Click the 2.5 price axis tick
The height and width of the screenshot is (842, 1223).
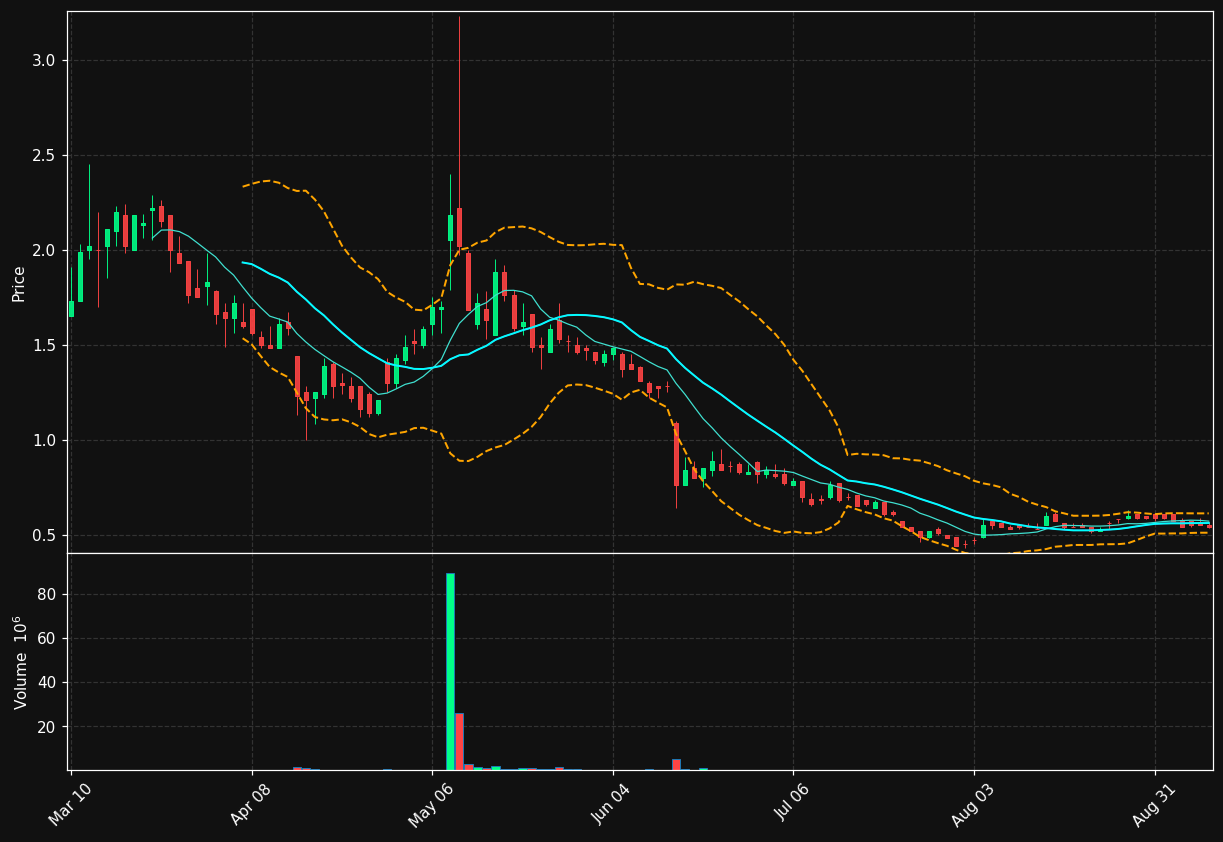point(44,156)
